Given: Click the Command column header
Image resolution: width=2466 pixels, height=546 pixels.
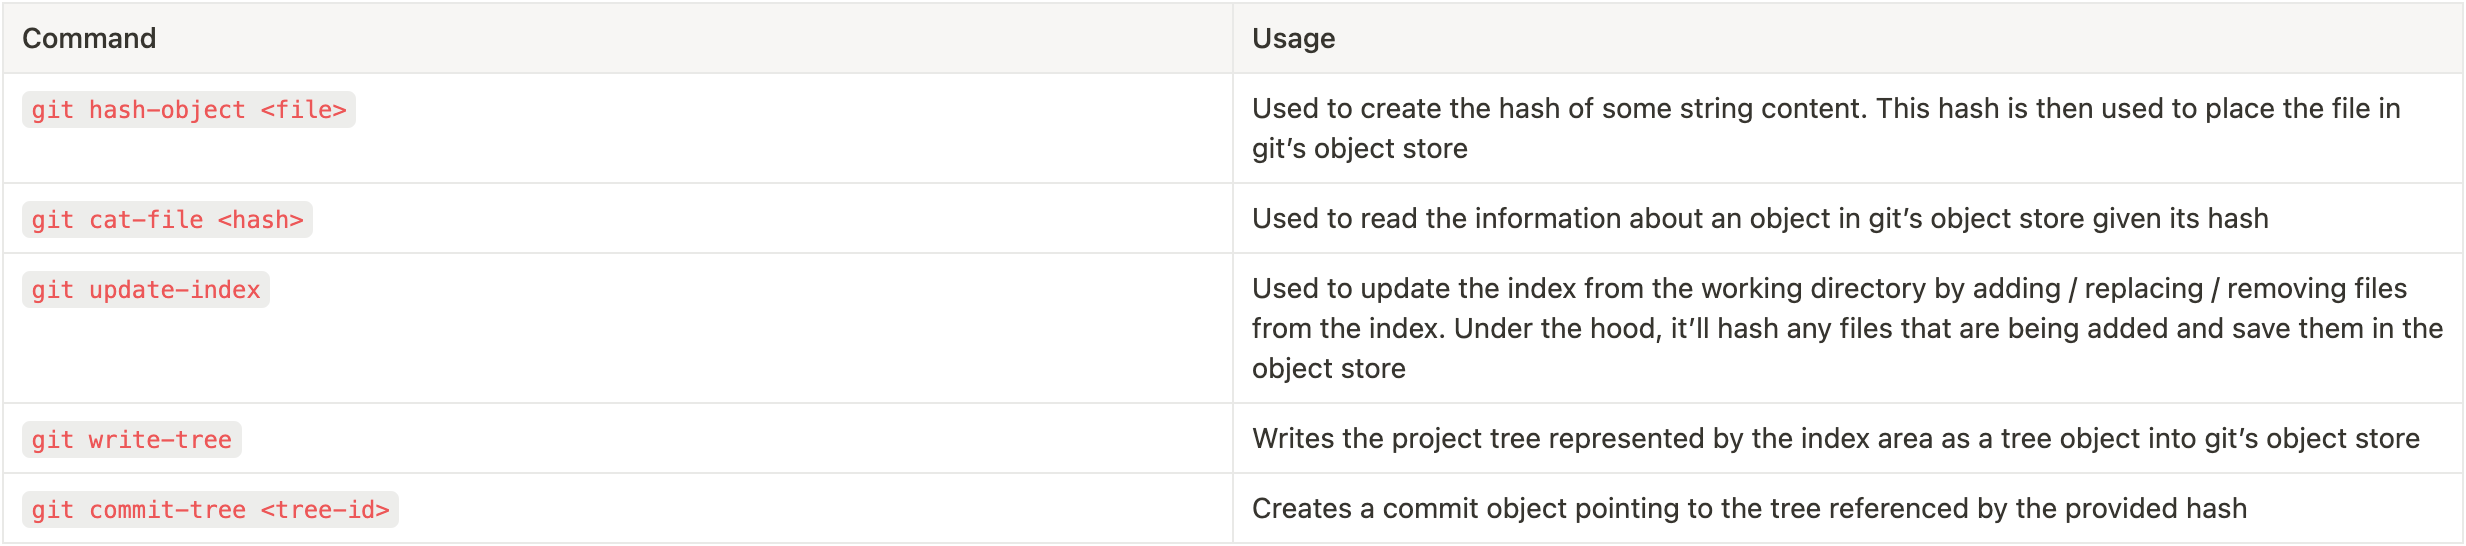Looking at the screenshot, I should 89,38.
